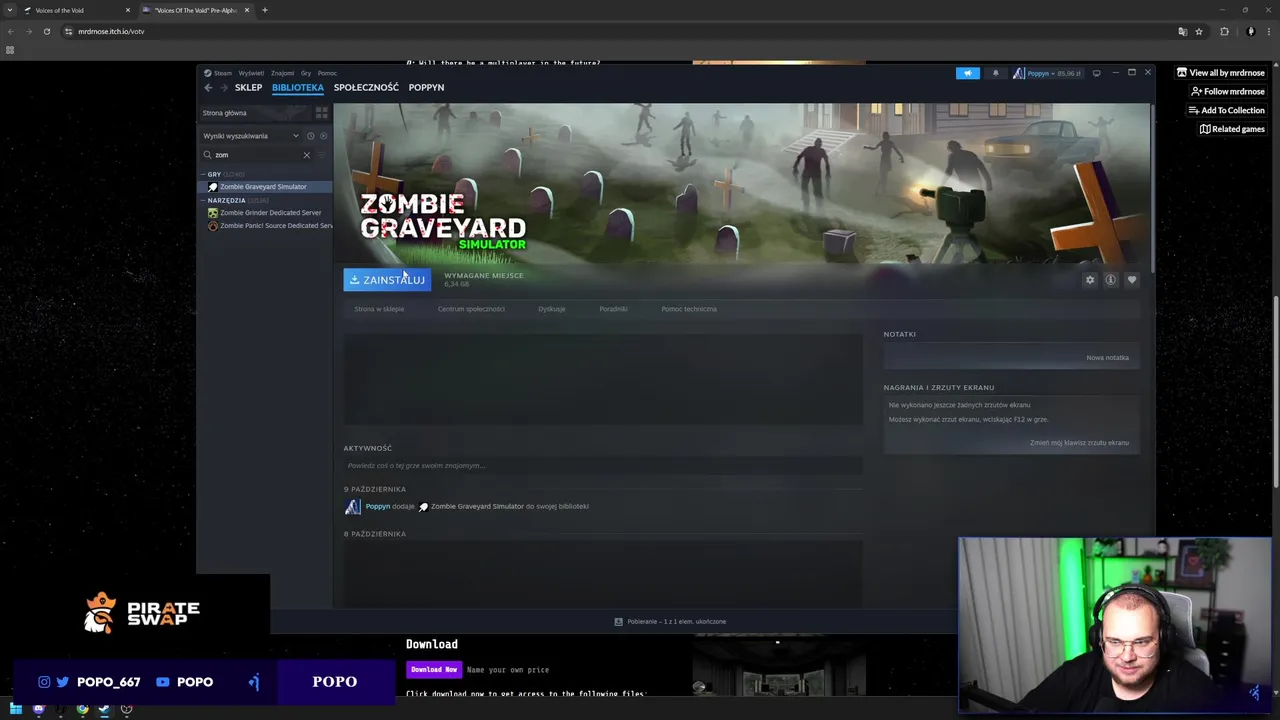Open the Pomoc menu
Viewport: 1280px width, 720px height.
(327, 73)
